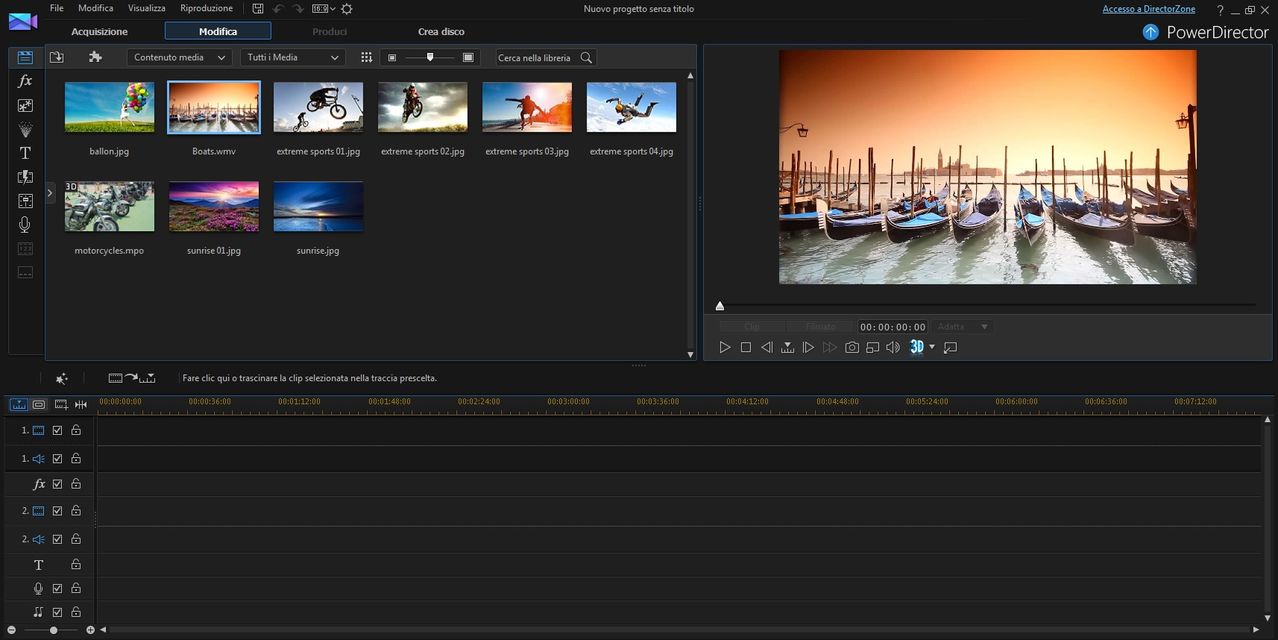The width and height of the screenshot is (1278, 640).
Task: Open the File menu
Action: pyautogui.click(x=57, y=8)
